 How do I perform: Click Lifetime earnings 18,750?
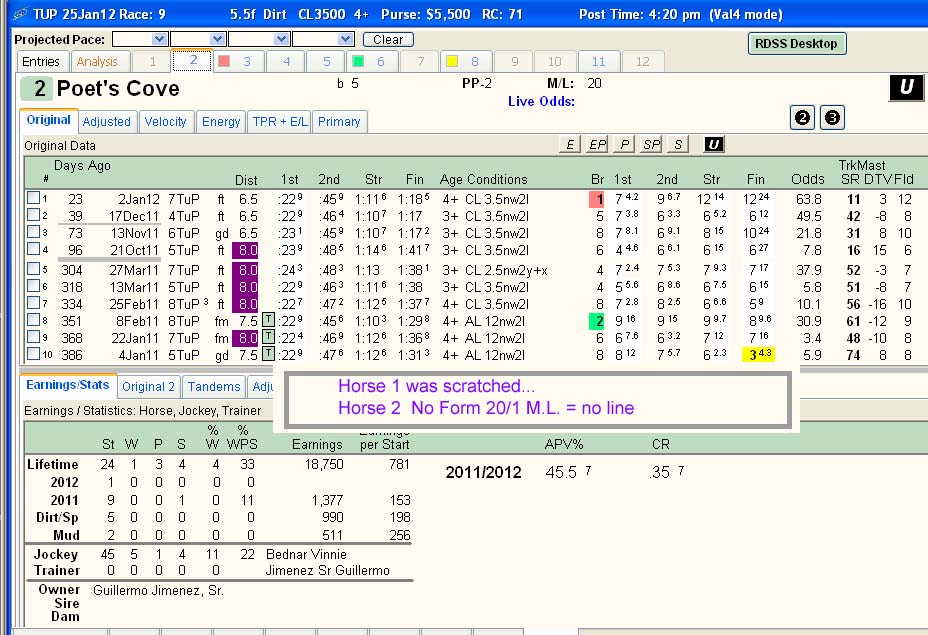tap(324, 464)
